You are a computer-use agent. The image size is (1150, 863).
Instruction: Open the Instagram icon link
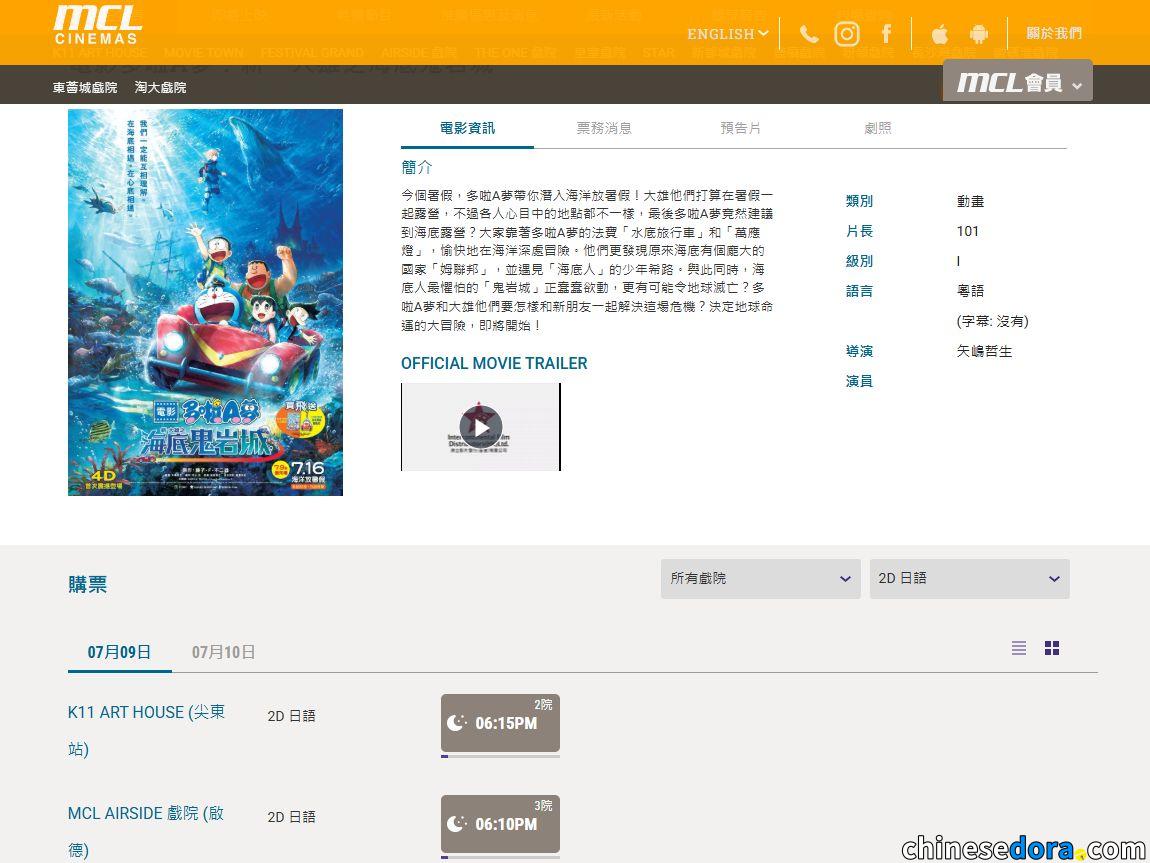pos(846,34)
